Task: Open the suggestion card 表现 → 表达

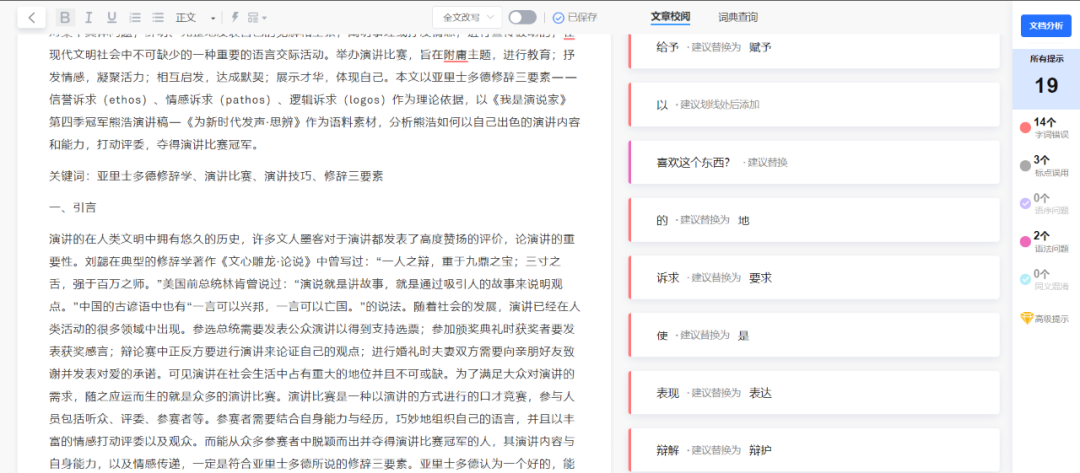Action: coord(813,393)
